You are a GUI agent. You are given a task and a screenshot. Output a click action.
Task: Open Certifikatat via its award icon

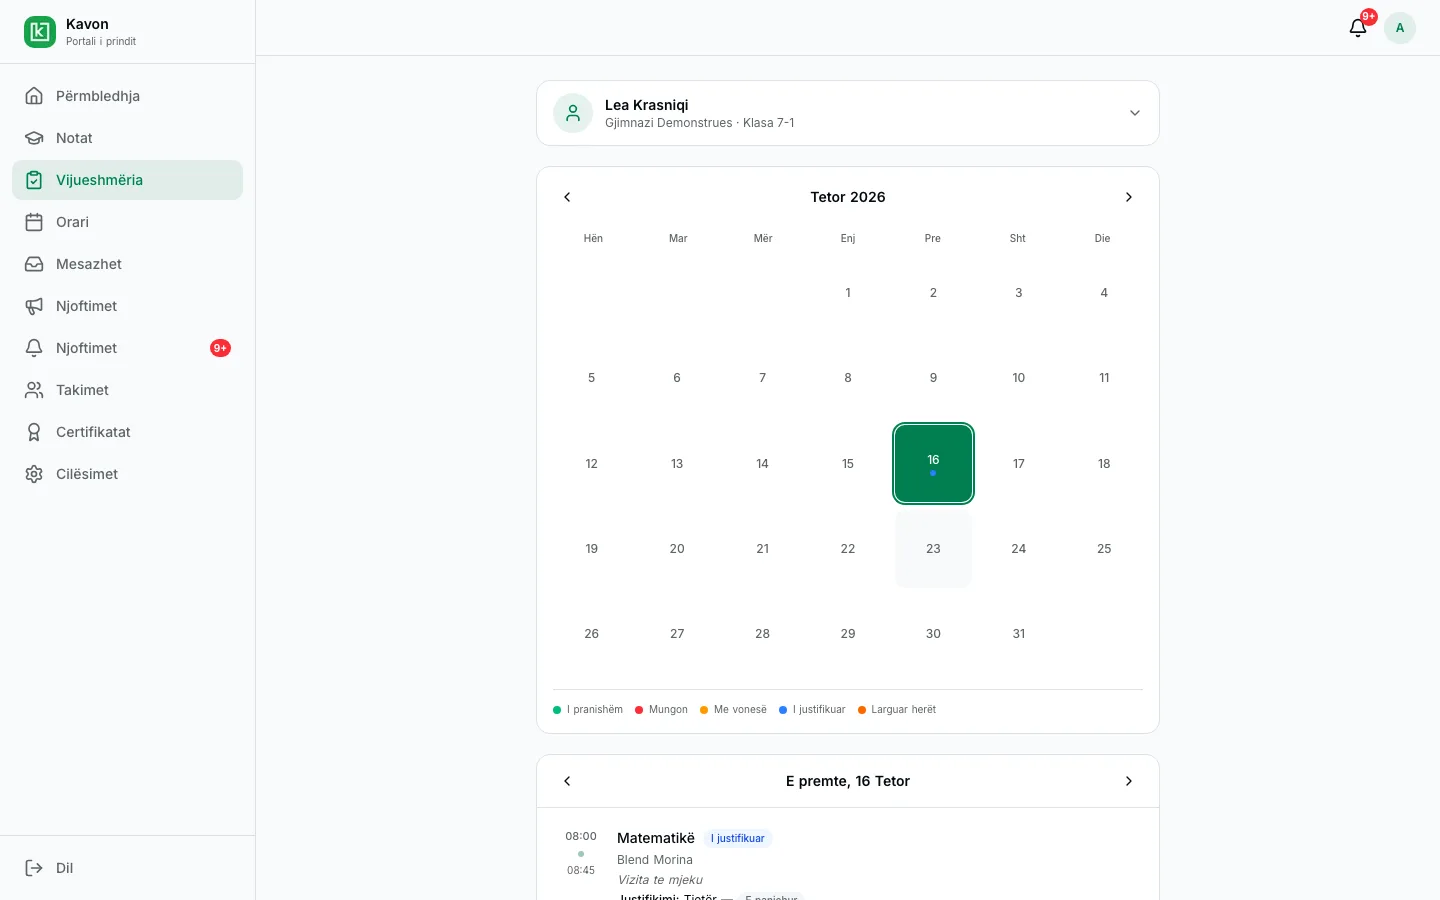point(34,432)
